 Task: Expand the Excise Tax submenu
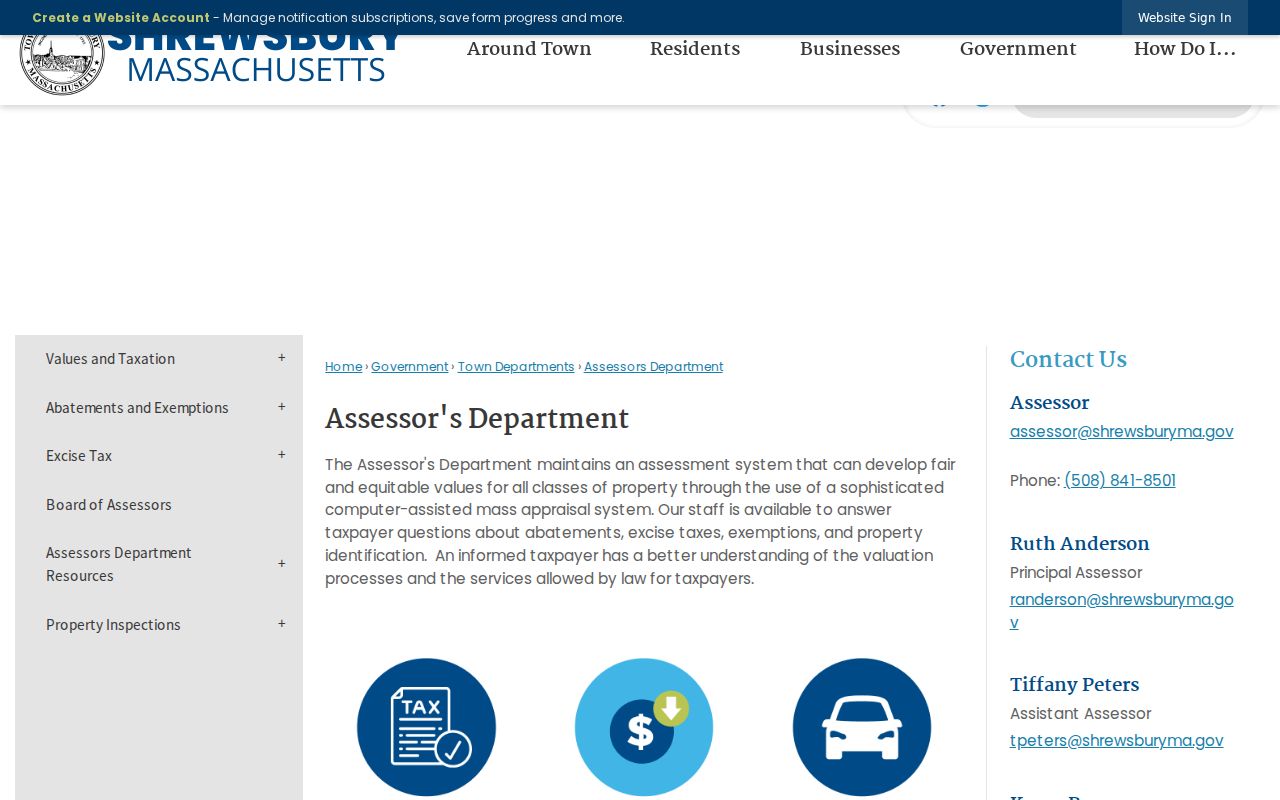282,455
